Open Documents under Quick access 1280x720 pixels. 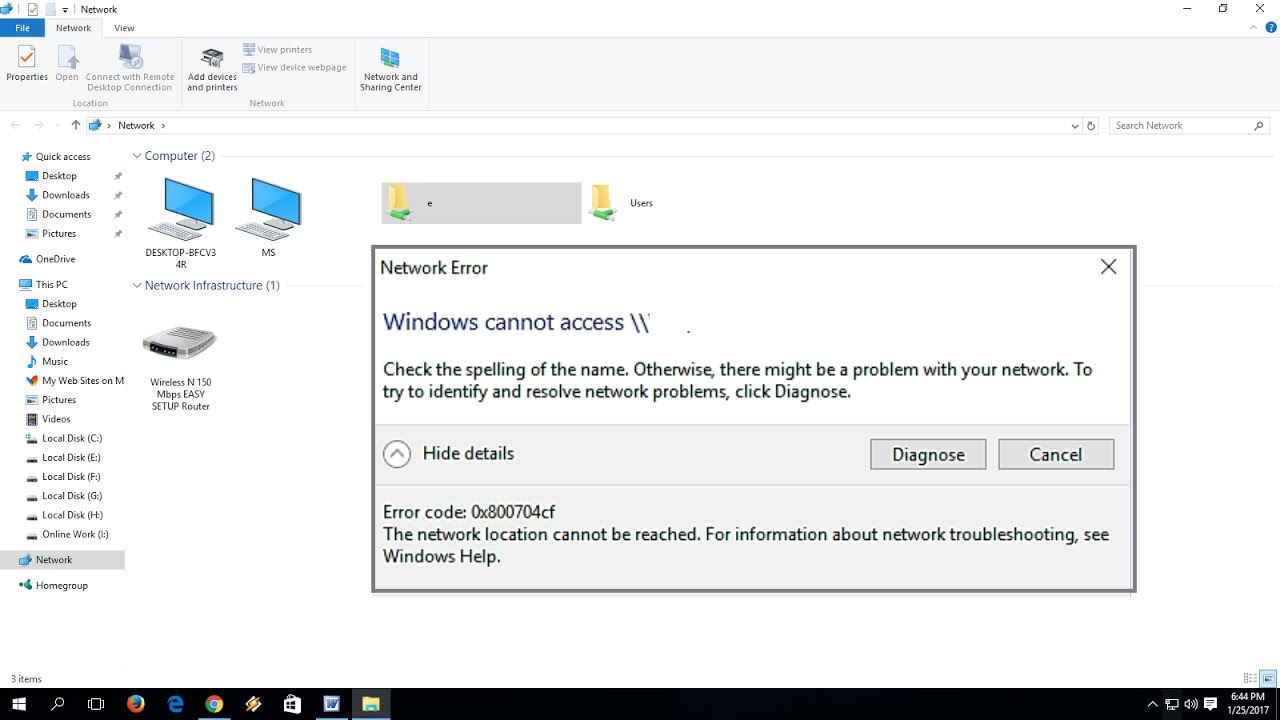(x=66, y=214)
